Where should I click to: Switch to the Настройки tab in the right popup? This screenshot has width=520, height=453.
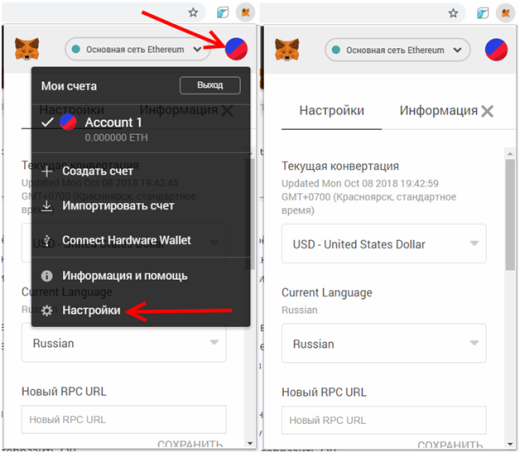332,110
